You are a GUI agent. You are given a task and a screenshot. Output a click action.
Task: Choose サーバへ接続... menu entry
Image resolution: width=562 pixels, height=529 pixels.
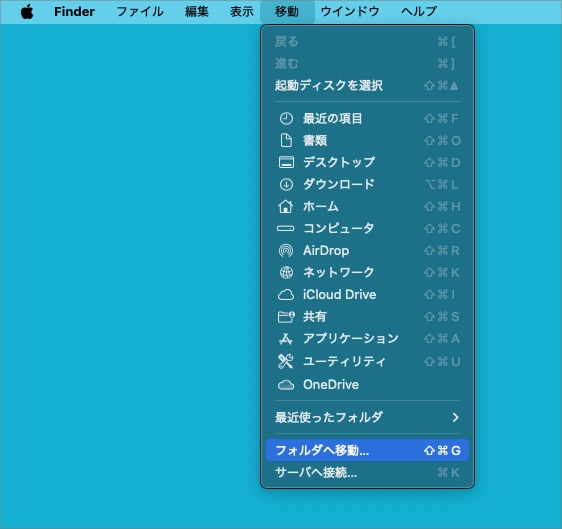tap(367, 472)
